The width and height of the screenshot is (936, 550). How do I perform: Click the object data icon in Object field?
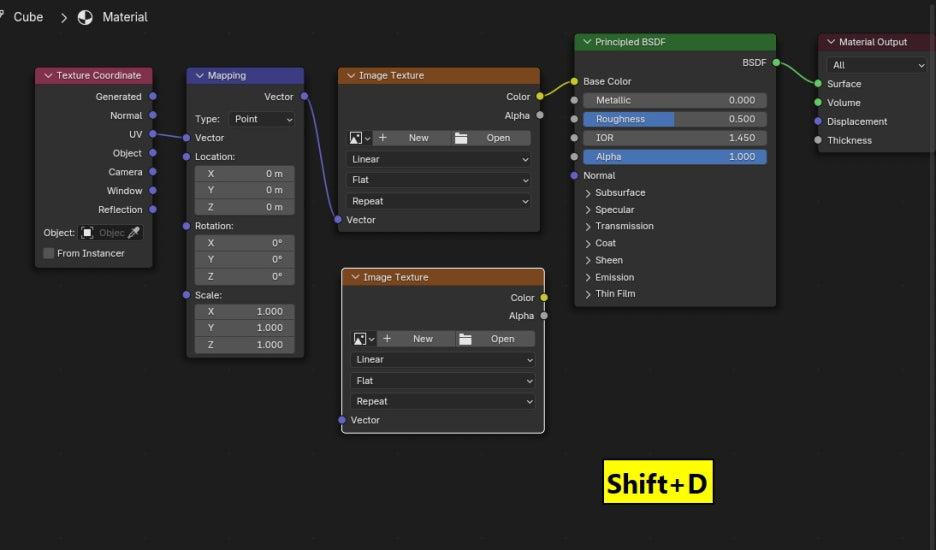[x=87, y=232]
